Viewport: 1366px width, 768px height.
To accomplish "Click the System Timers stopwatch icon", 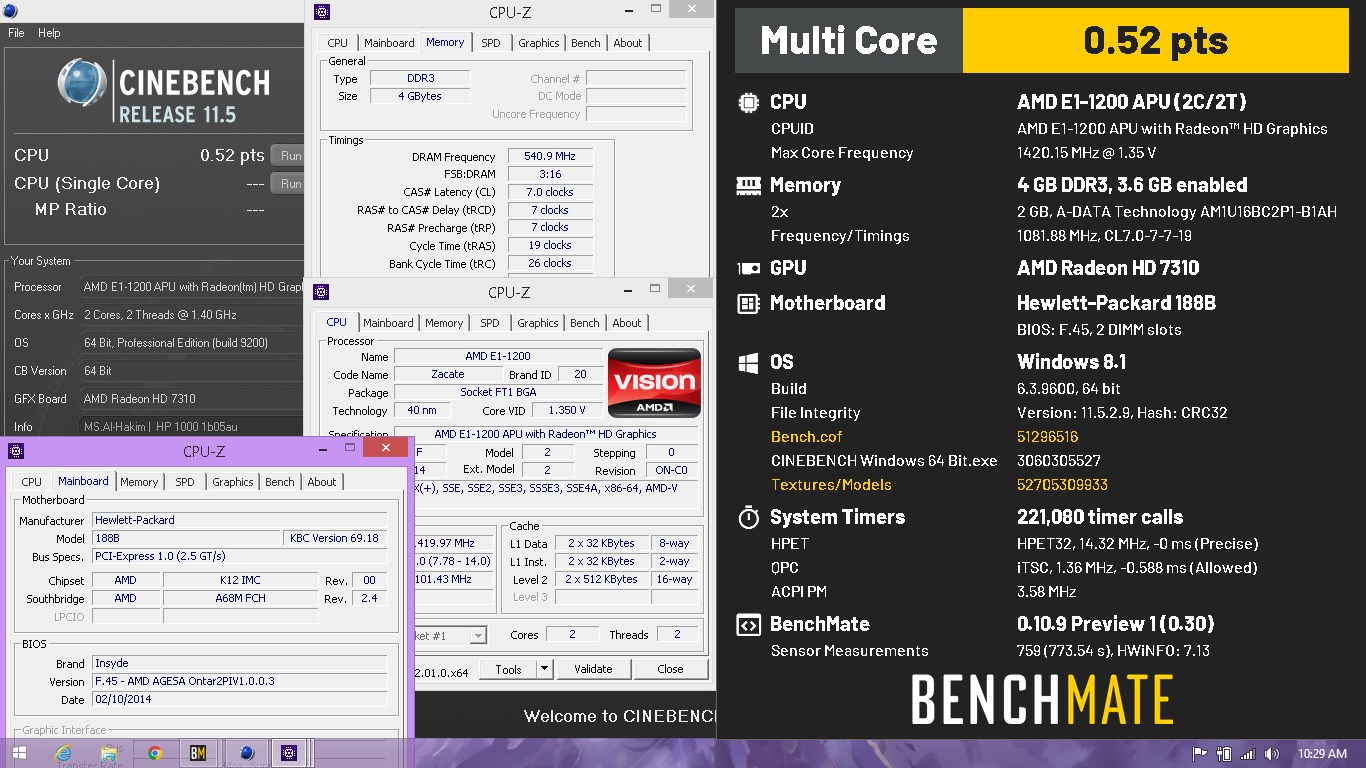I will coord(747,517).
